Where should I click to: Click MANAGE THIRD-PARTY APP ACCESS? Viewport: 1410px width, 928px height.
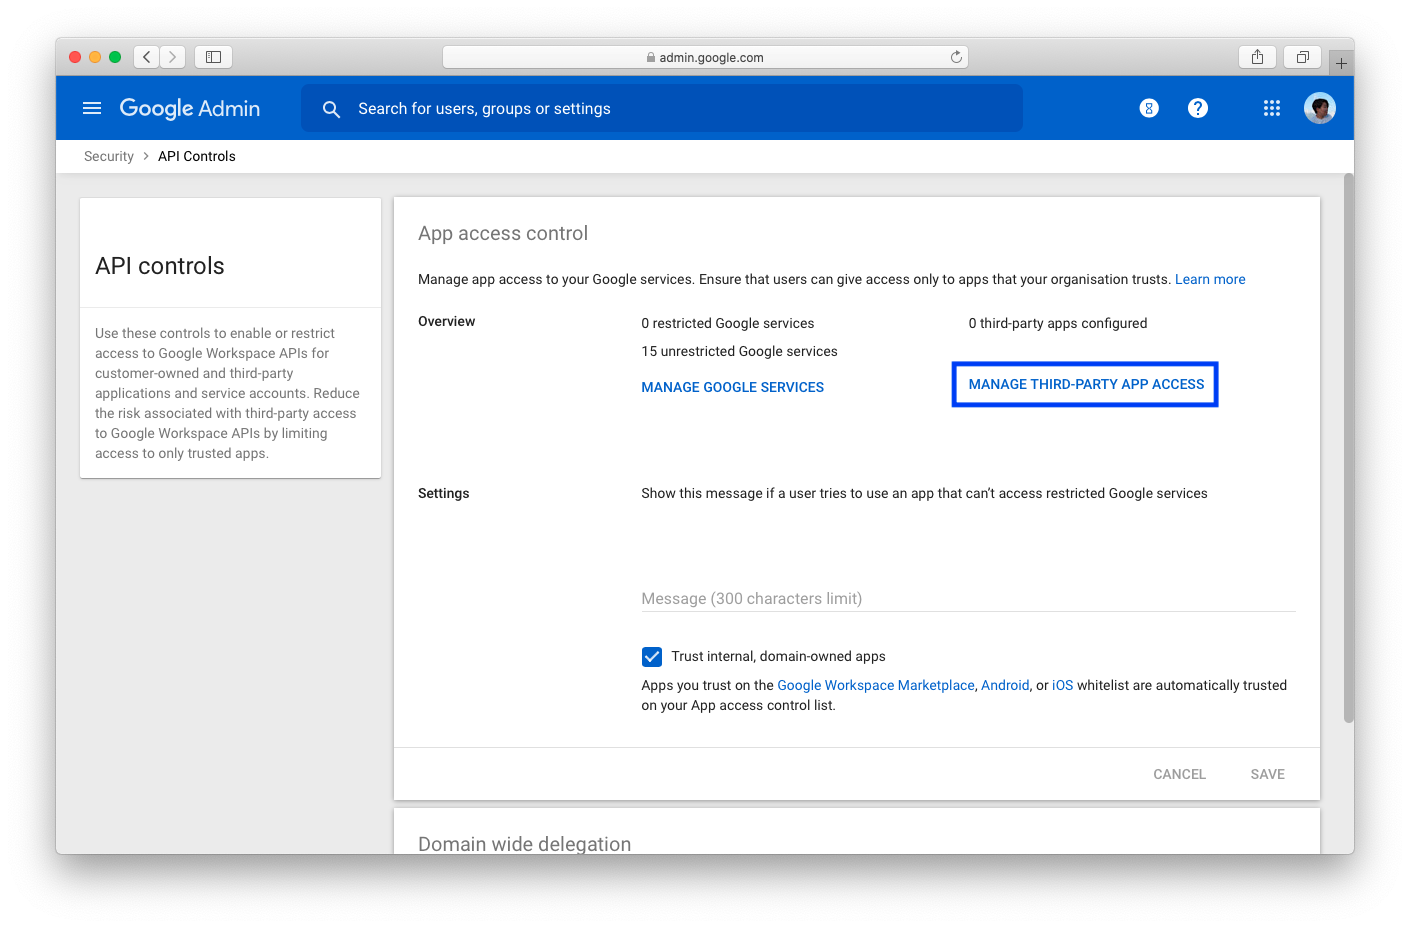1084,384
